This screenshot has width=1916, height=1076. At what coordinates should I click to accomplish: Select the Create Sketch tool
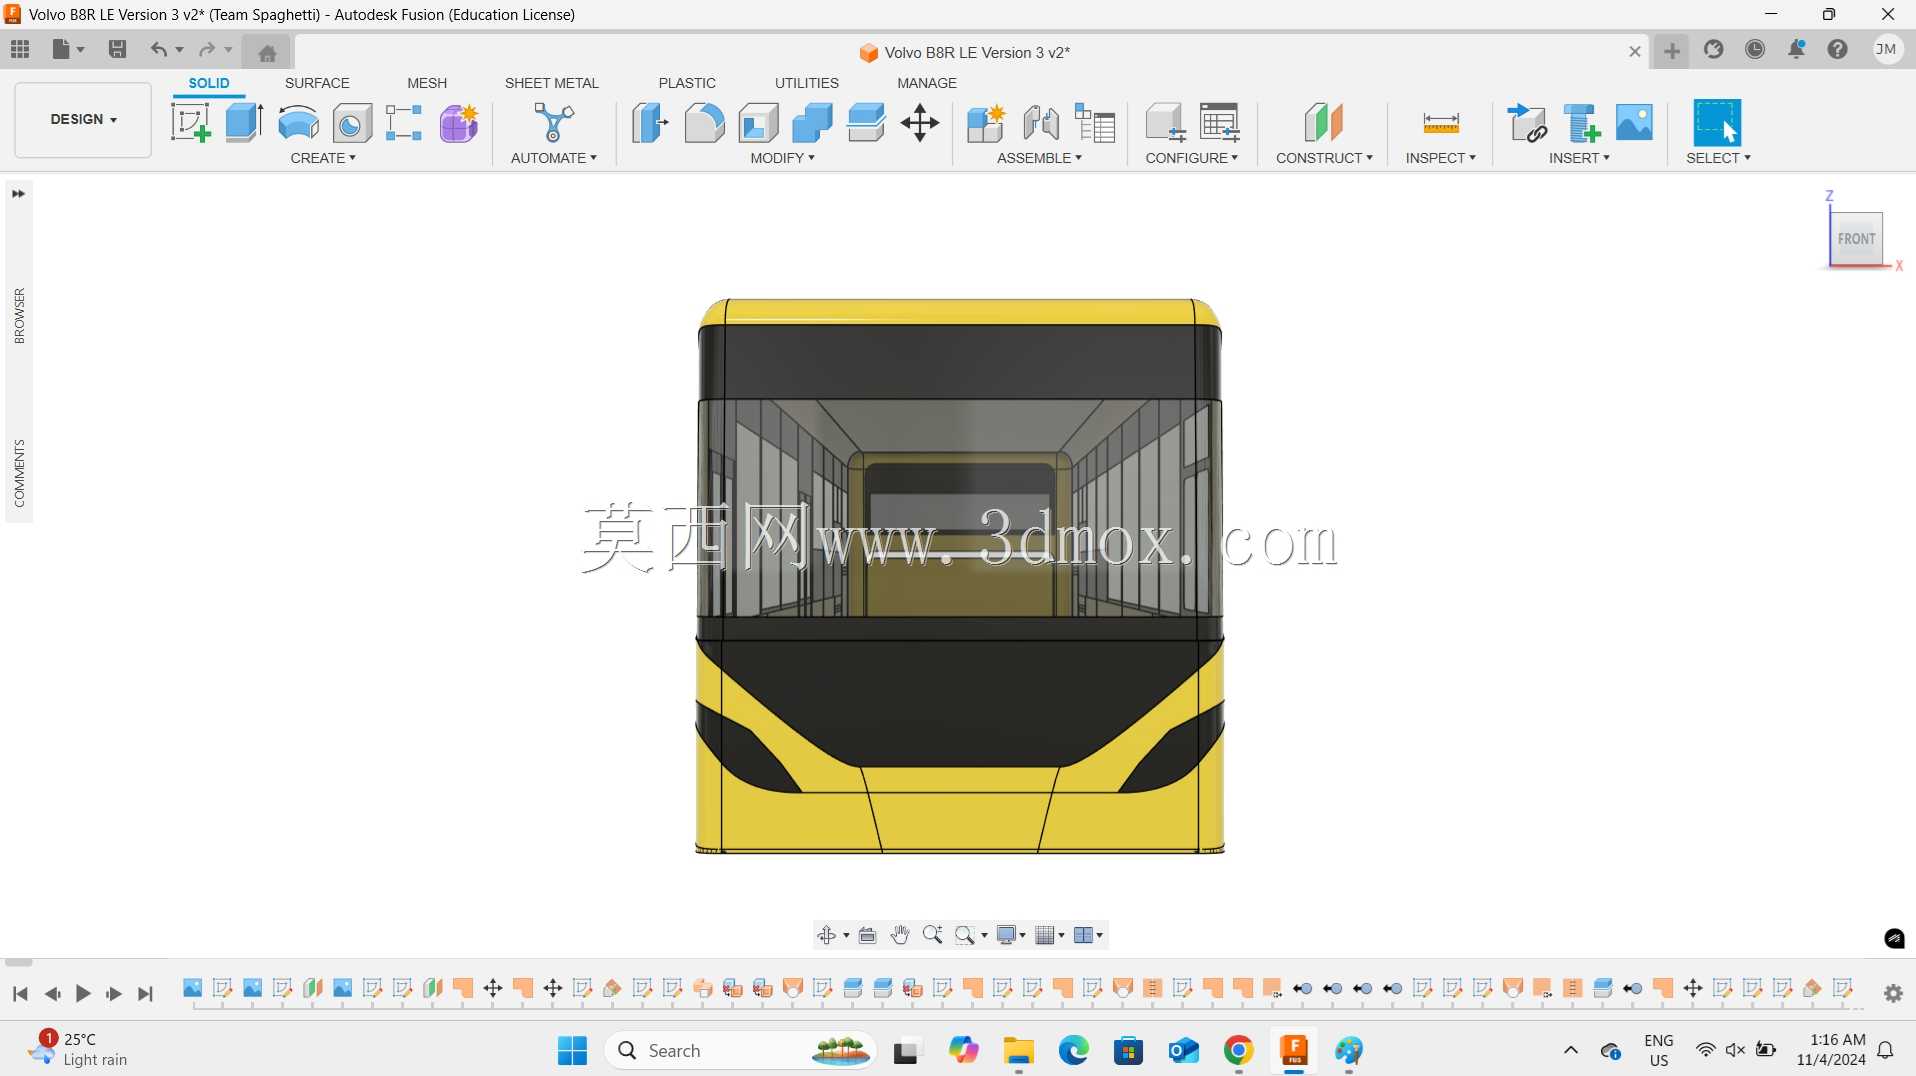coord(191,123)
